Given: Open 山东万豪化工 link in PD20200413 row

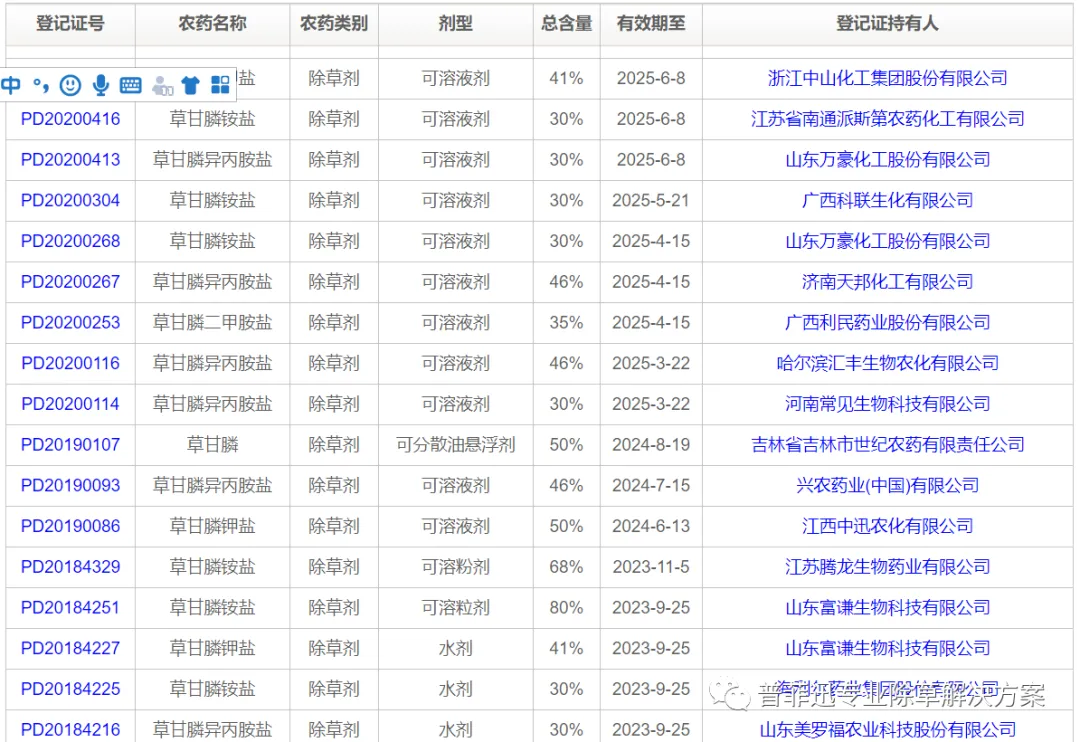Looking at the screenshot, I should tap(887, 160).
